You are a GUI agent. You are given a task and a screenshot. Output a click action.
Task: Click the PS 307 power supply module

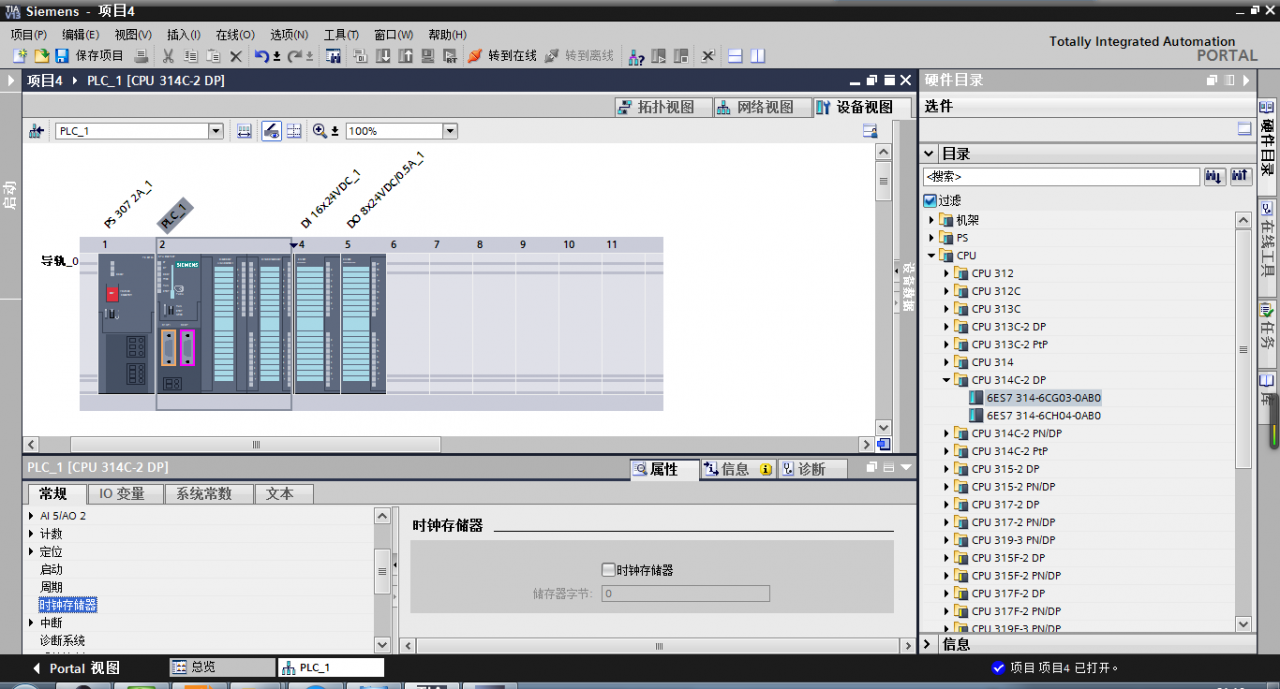pos(126,324)
